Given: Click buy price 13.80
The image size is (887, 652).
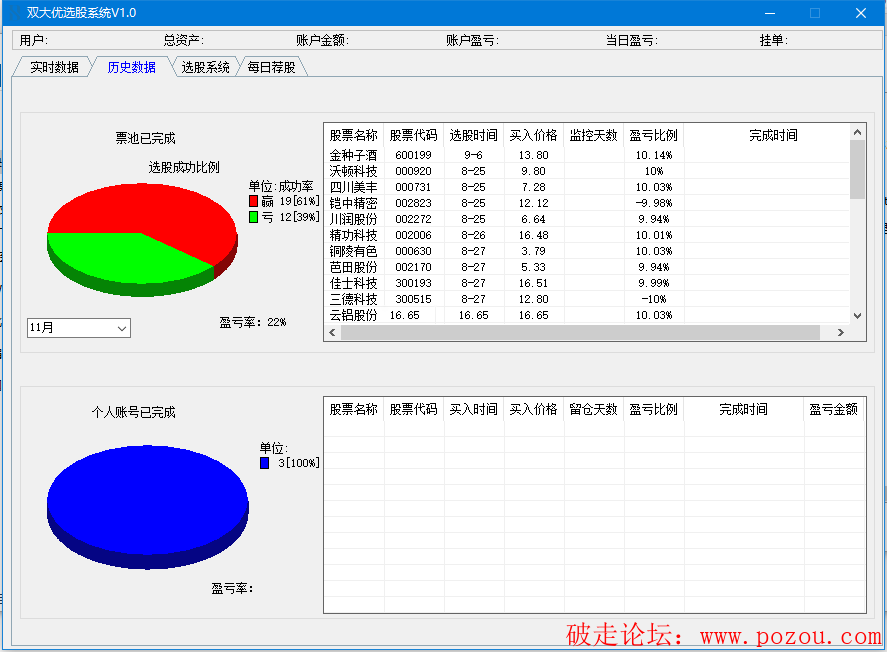Looking at the screenshot, I should (533, 155).
